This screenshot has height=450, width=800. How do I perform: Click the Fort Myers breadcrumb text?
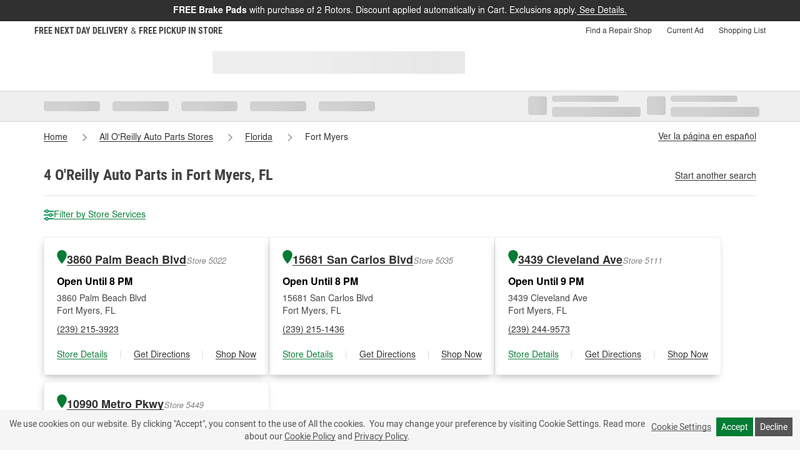[327, 137]
